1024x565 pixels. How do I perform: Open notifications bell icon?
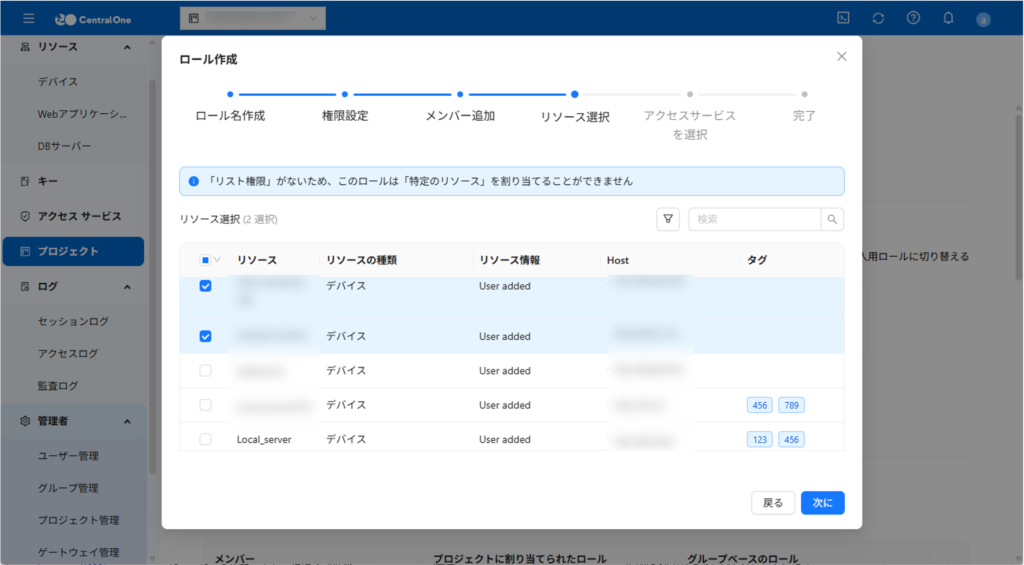(948, 18)
